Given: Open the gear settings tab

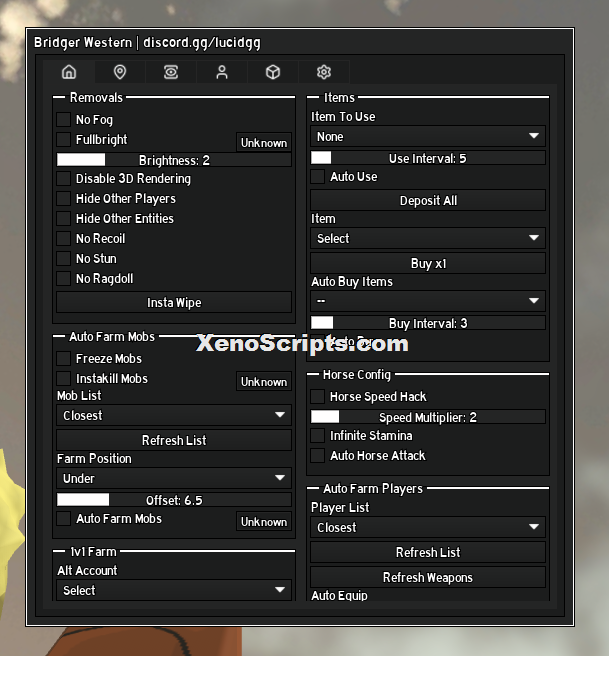Looking at the screenshot, I should pyautogui.click(x=324, y=72).
